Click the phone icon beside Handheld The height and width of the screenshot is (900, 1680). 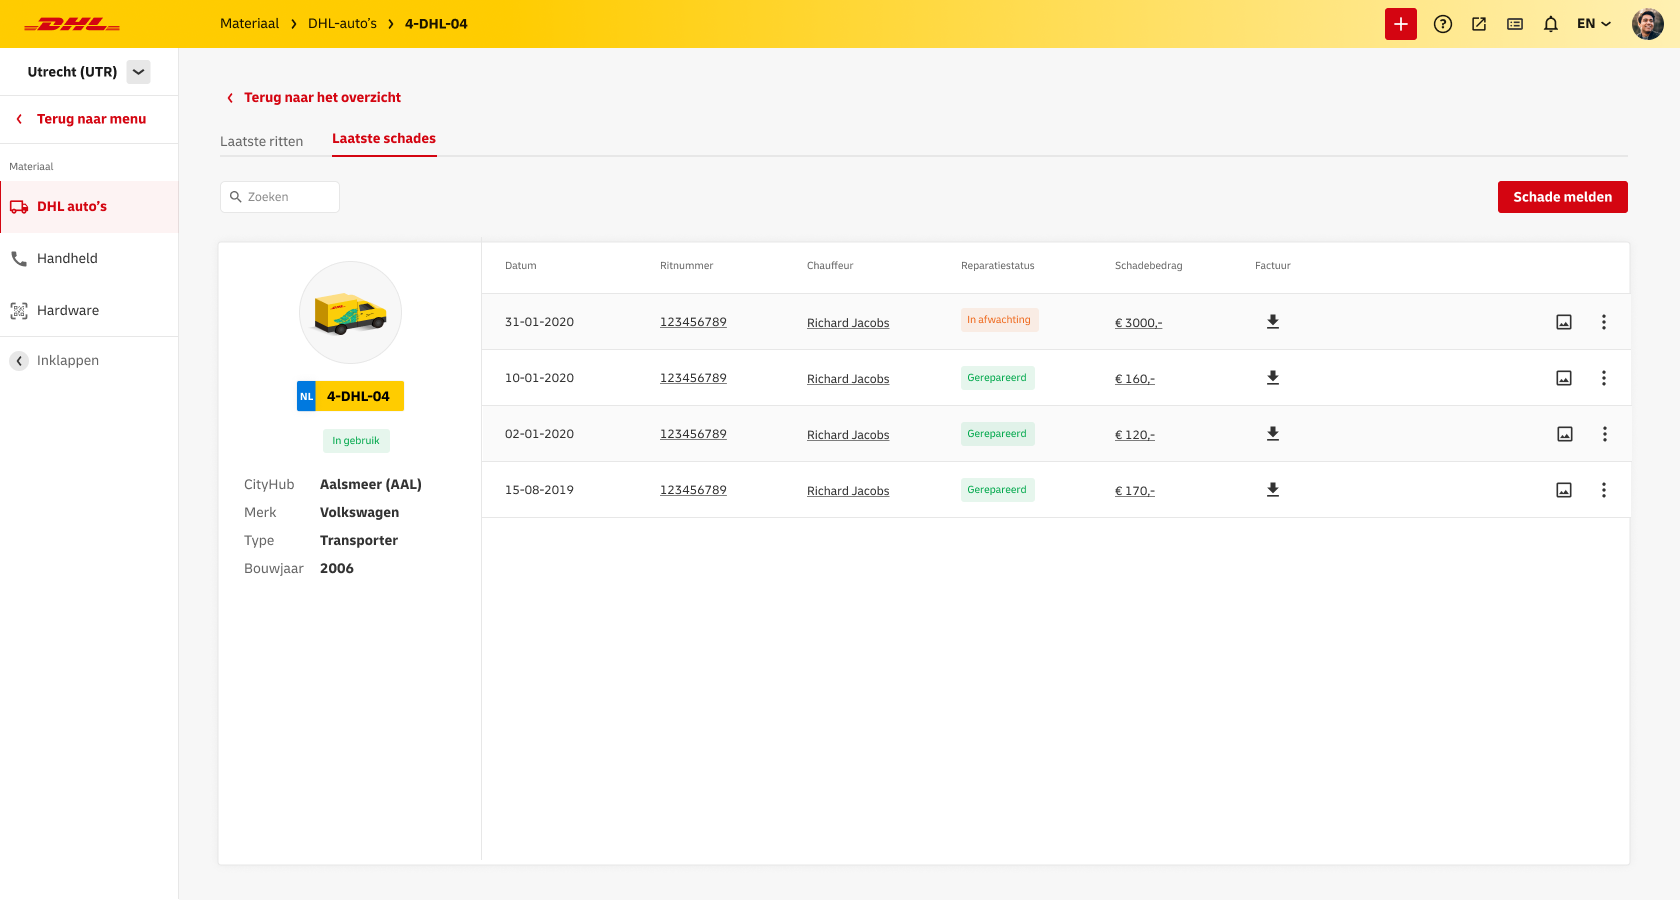point(19,259)
